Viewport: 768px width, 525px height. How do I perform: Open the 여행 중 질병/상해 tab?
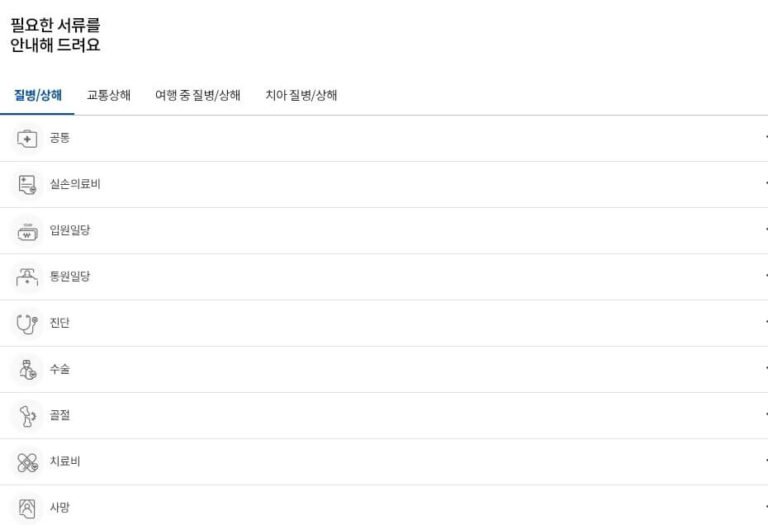pos(197,96)
